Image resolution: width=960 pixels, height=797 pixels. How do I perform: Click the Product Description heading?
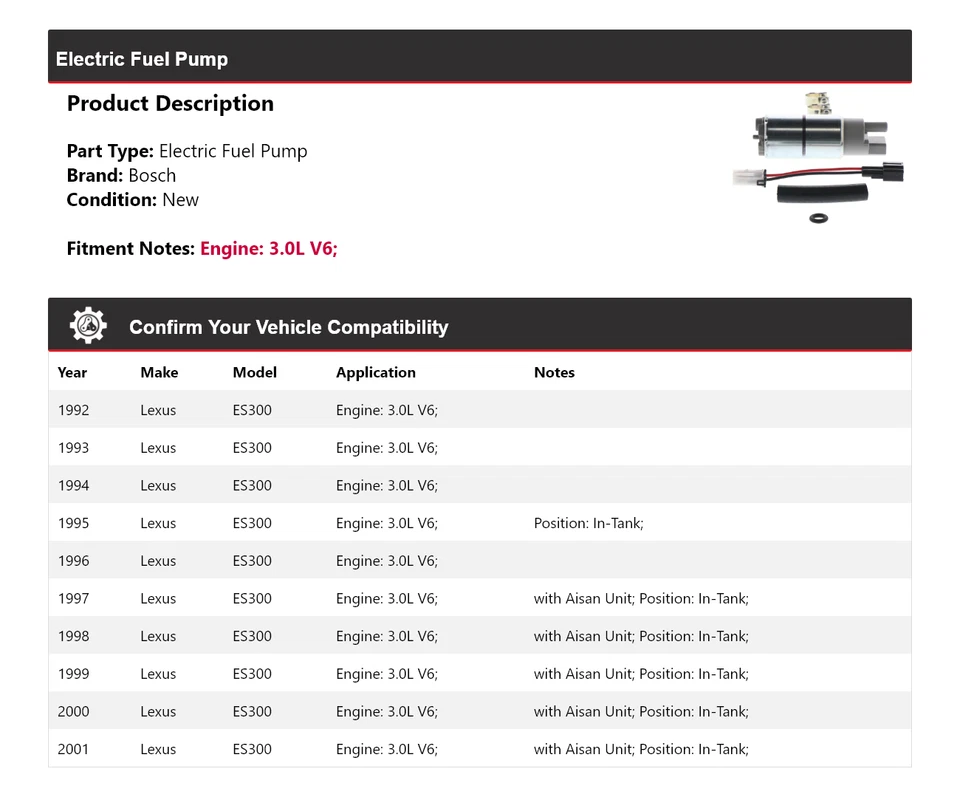pyautogui.click(x=170, y=103)
